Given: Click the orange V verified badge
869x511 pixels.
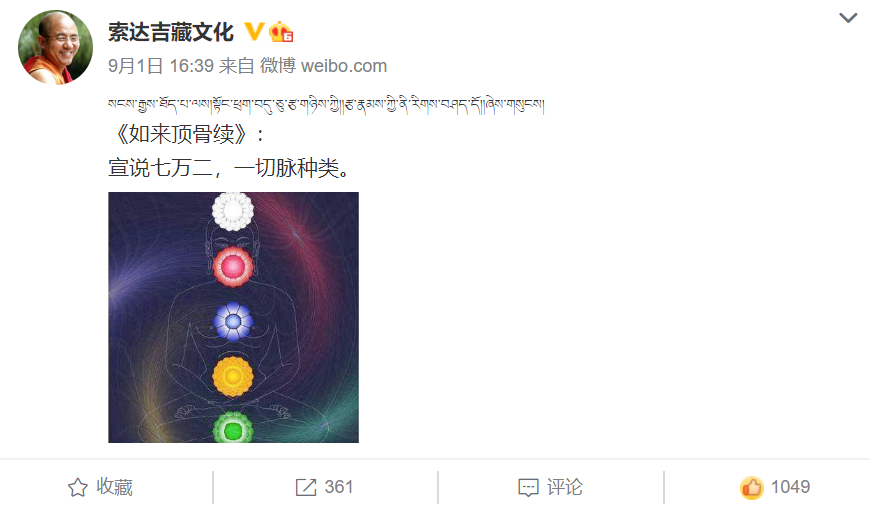Looking at the screenshot, I should coord(254,32).
